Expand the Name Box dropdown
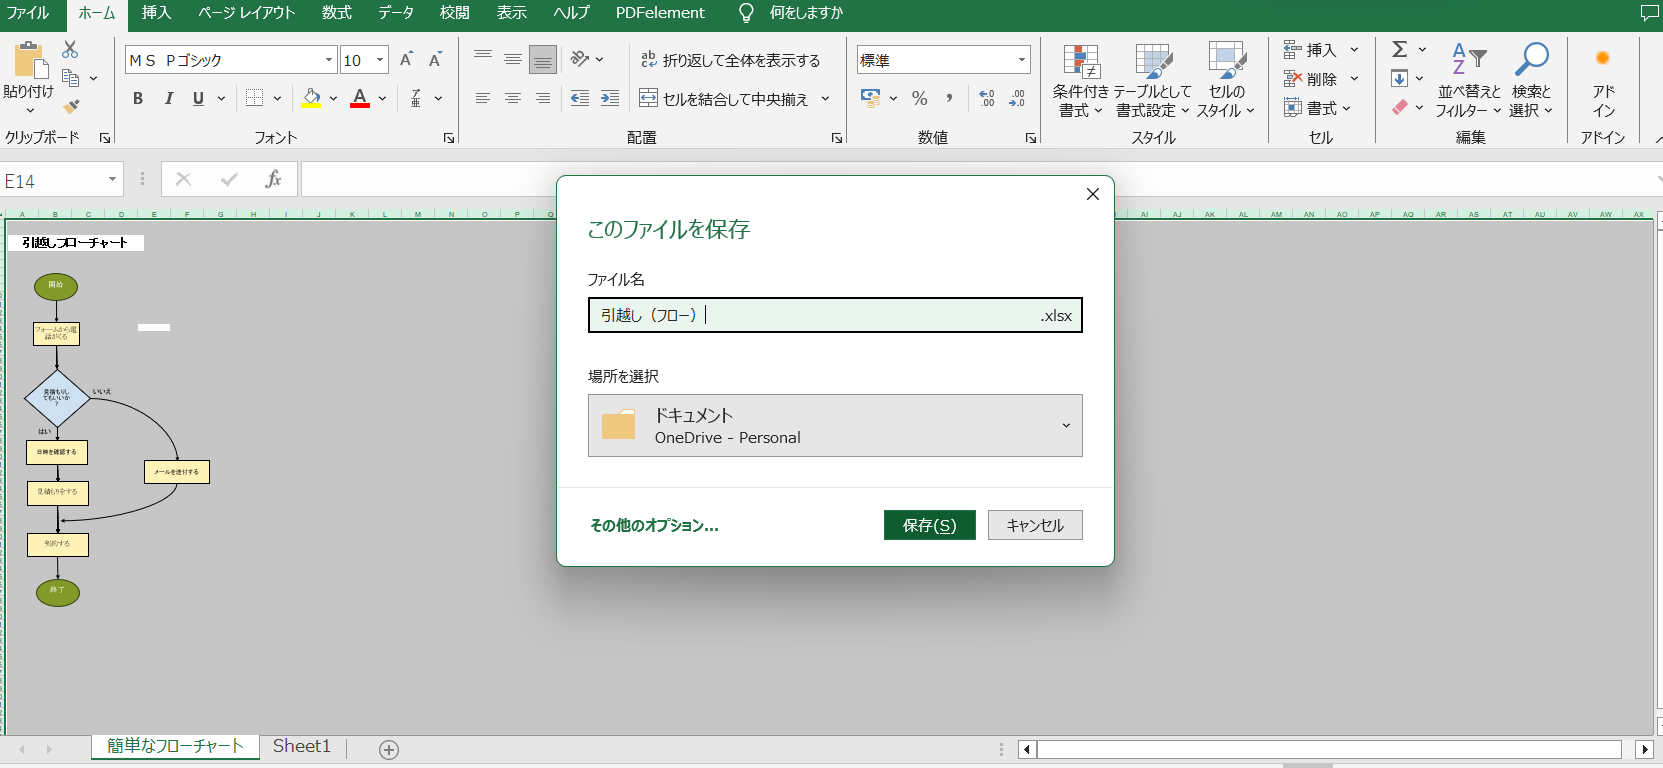 click(x=112, y=180)
